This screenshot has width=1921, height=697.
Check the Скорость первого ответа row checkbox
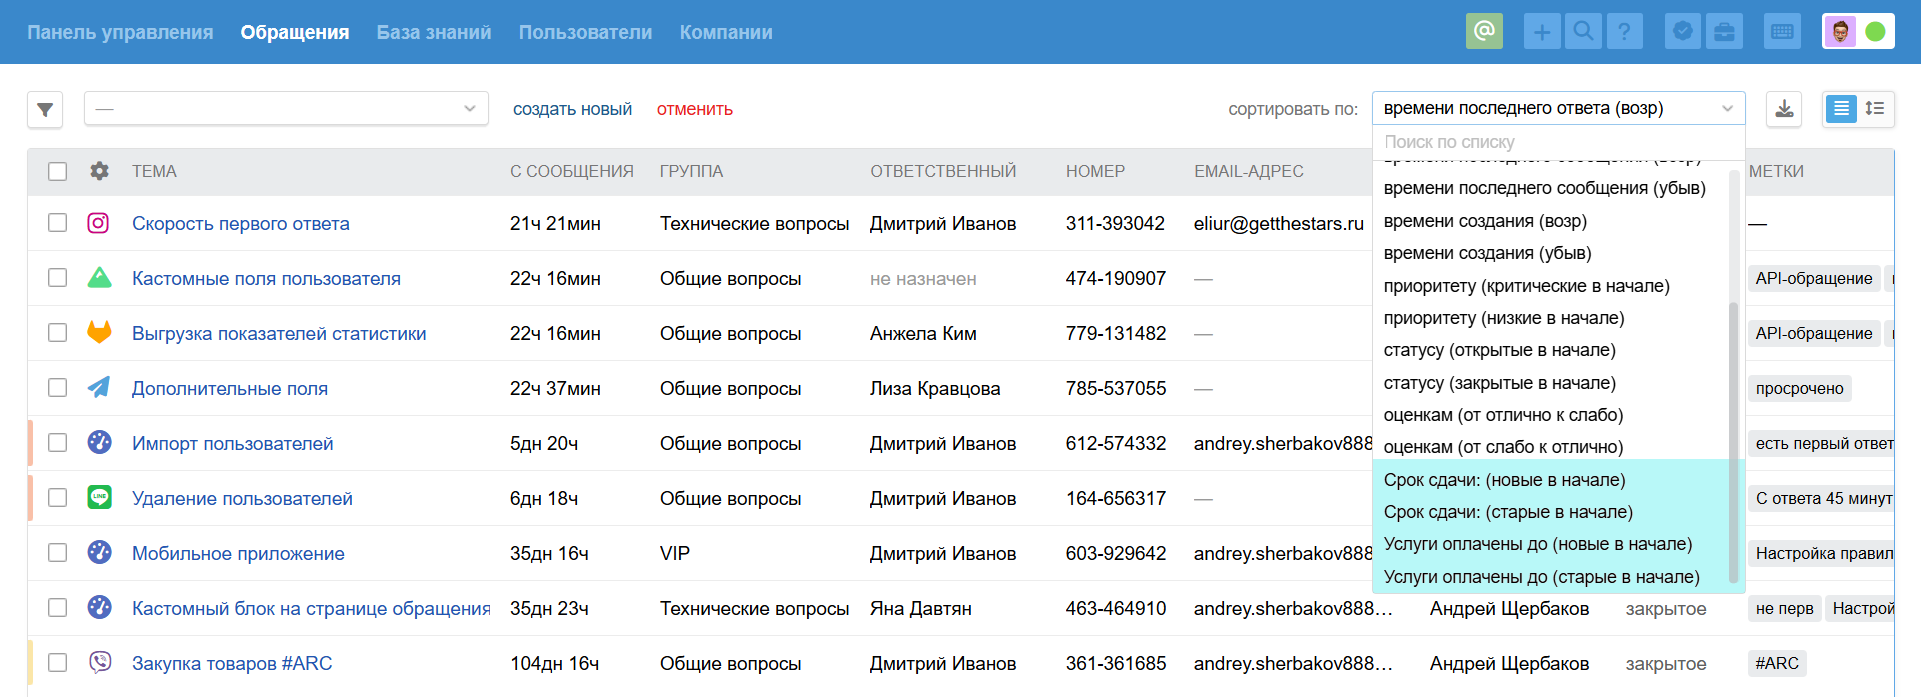[x=58, y=222]
